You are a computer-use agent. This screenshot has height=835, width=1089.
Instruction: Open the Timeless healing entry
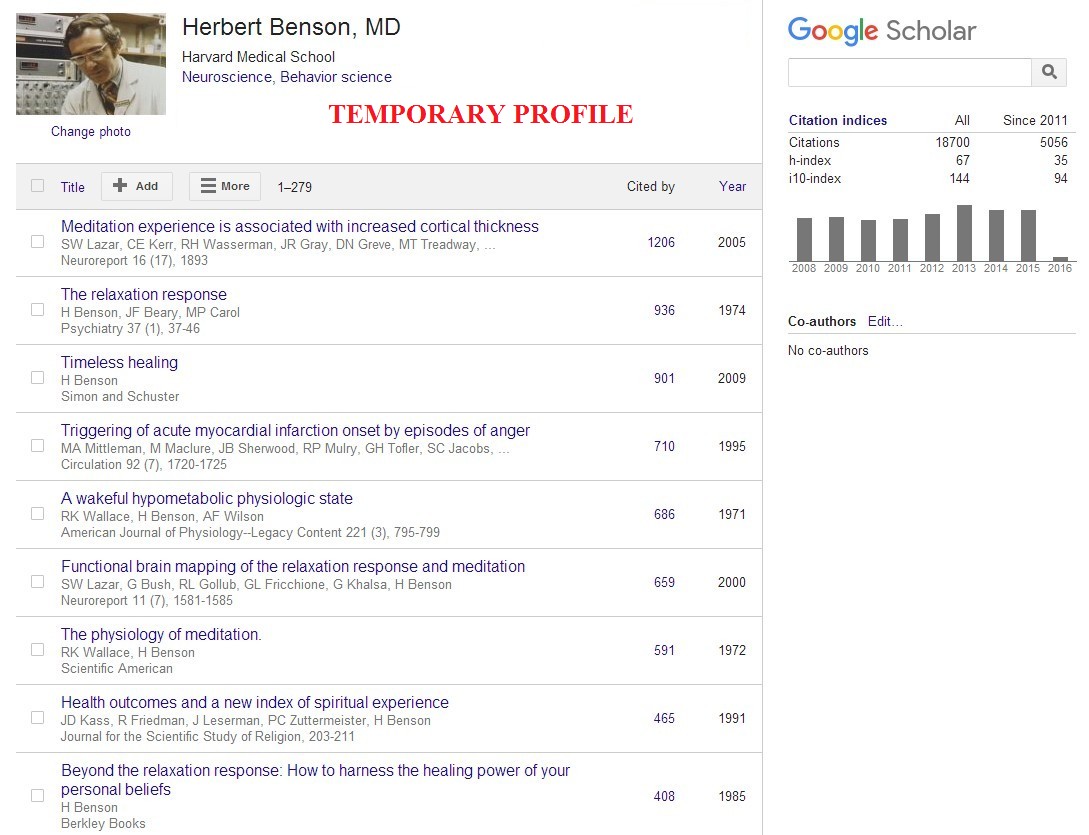pyautogui.click(x=119, y=363)
